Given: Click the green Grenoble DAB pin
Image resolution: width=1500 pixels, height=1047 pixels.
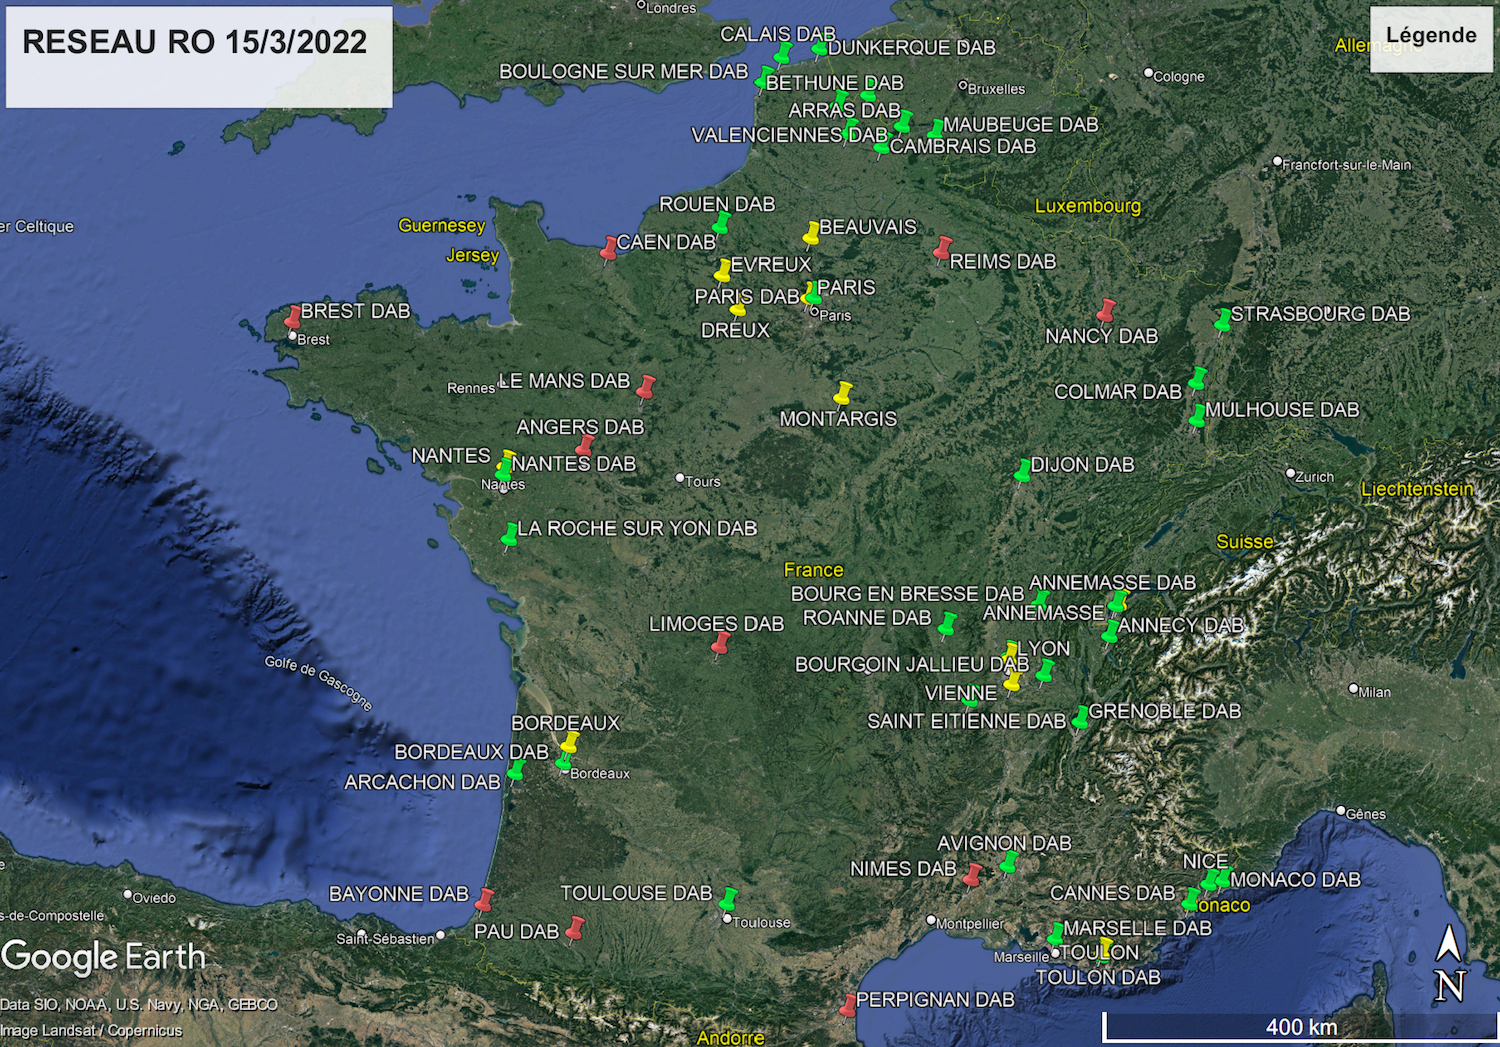Looking at the screenshot, I should pos(1080,717).
